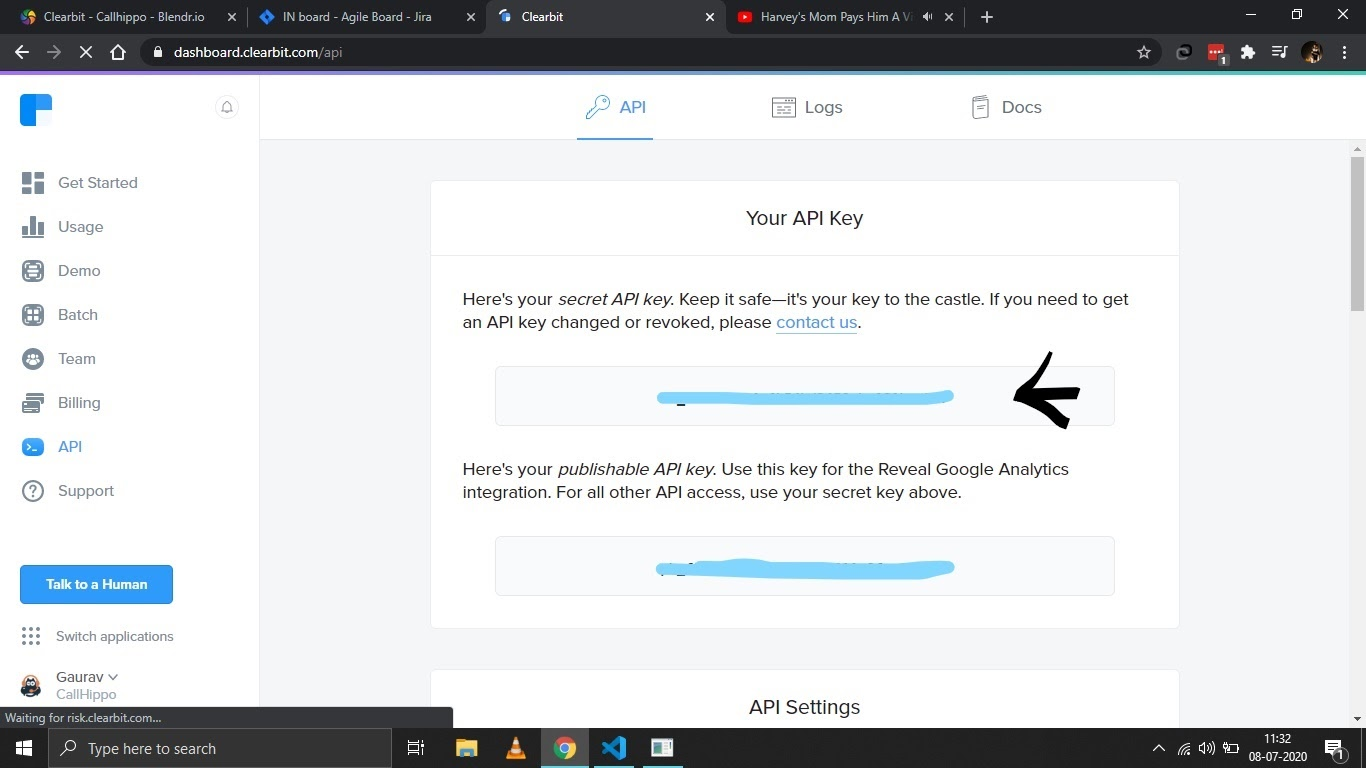
Task: Open Windows Start menu
Action: [23, 748]
